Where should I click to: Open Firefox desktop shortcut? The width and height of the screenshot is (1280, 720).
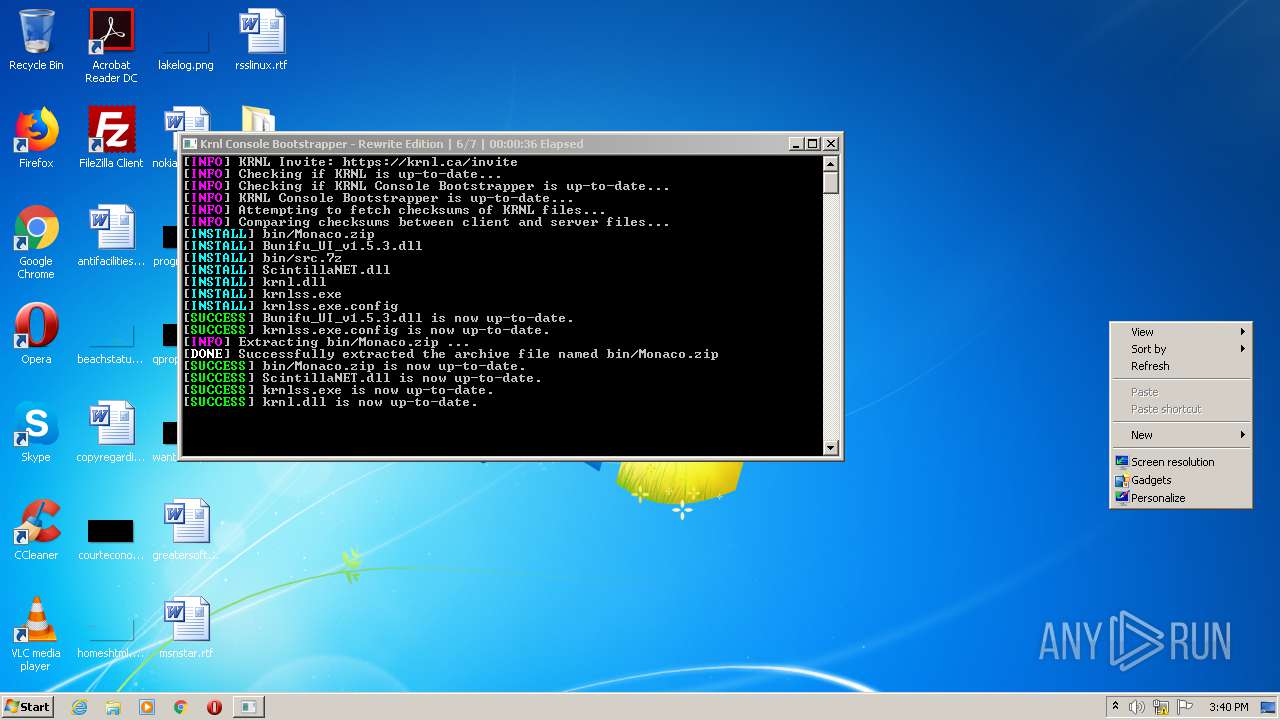(36, 138)
